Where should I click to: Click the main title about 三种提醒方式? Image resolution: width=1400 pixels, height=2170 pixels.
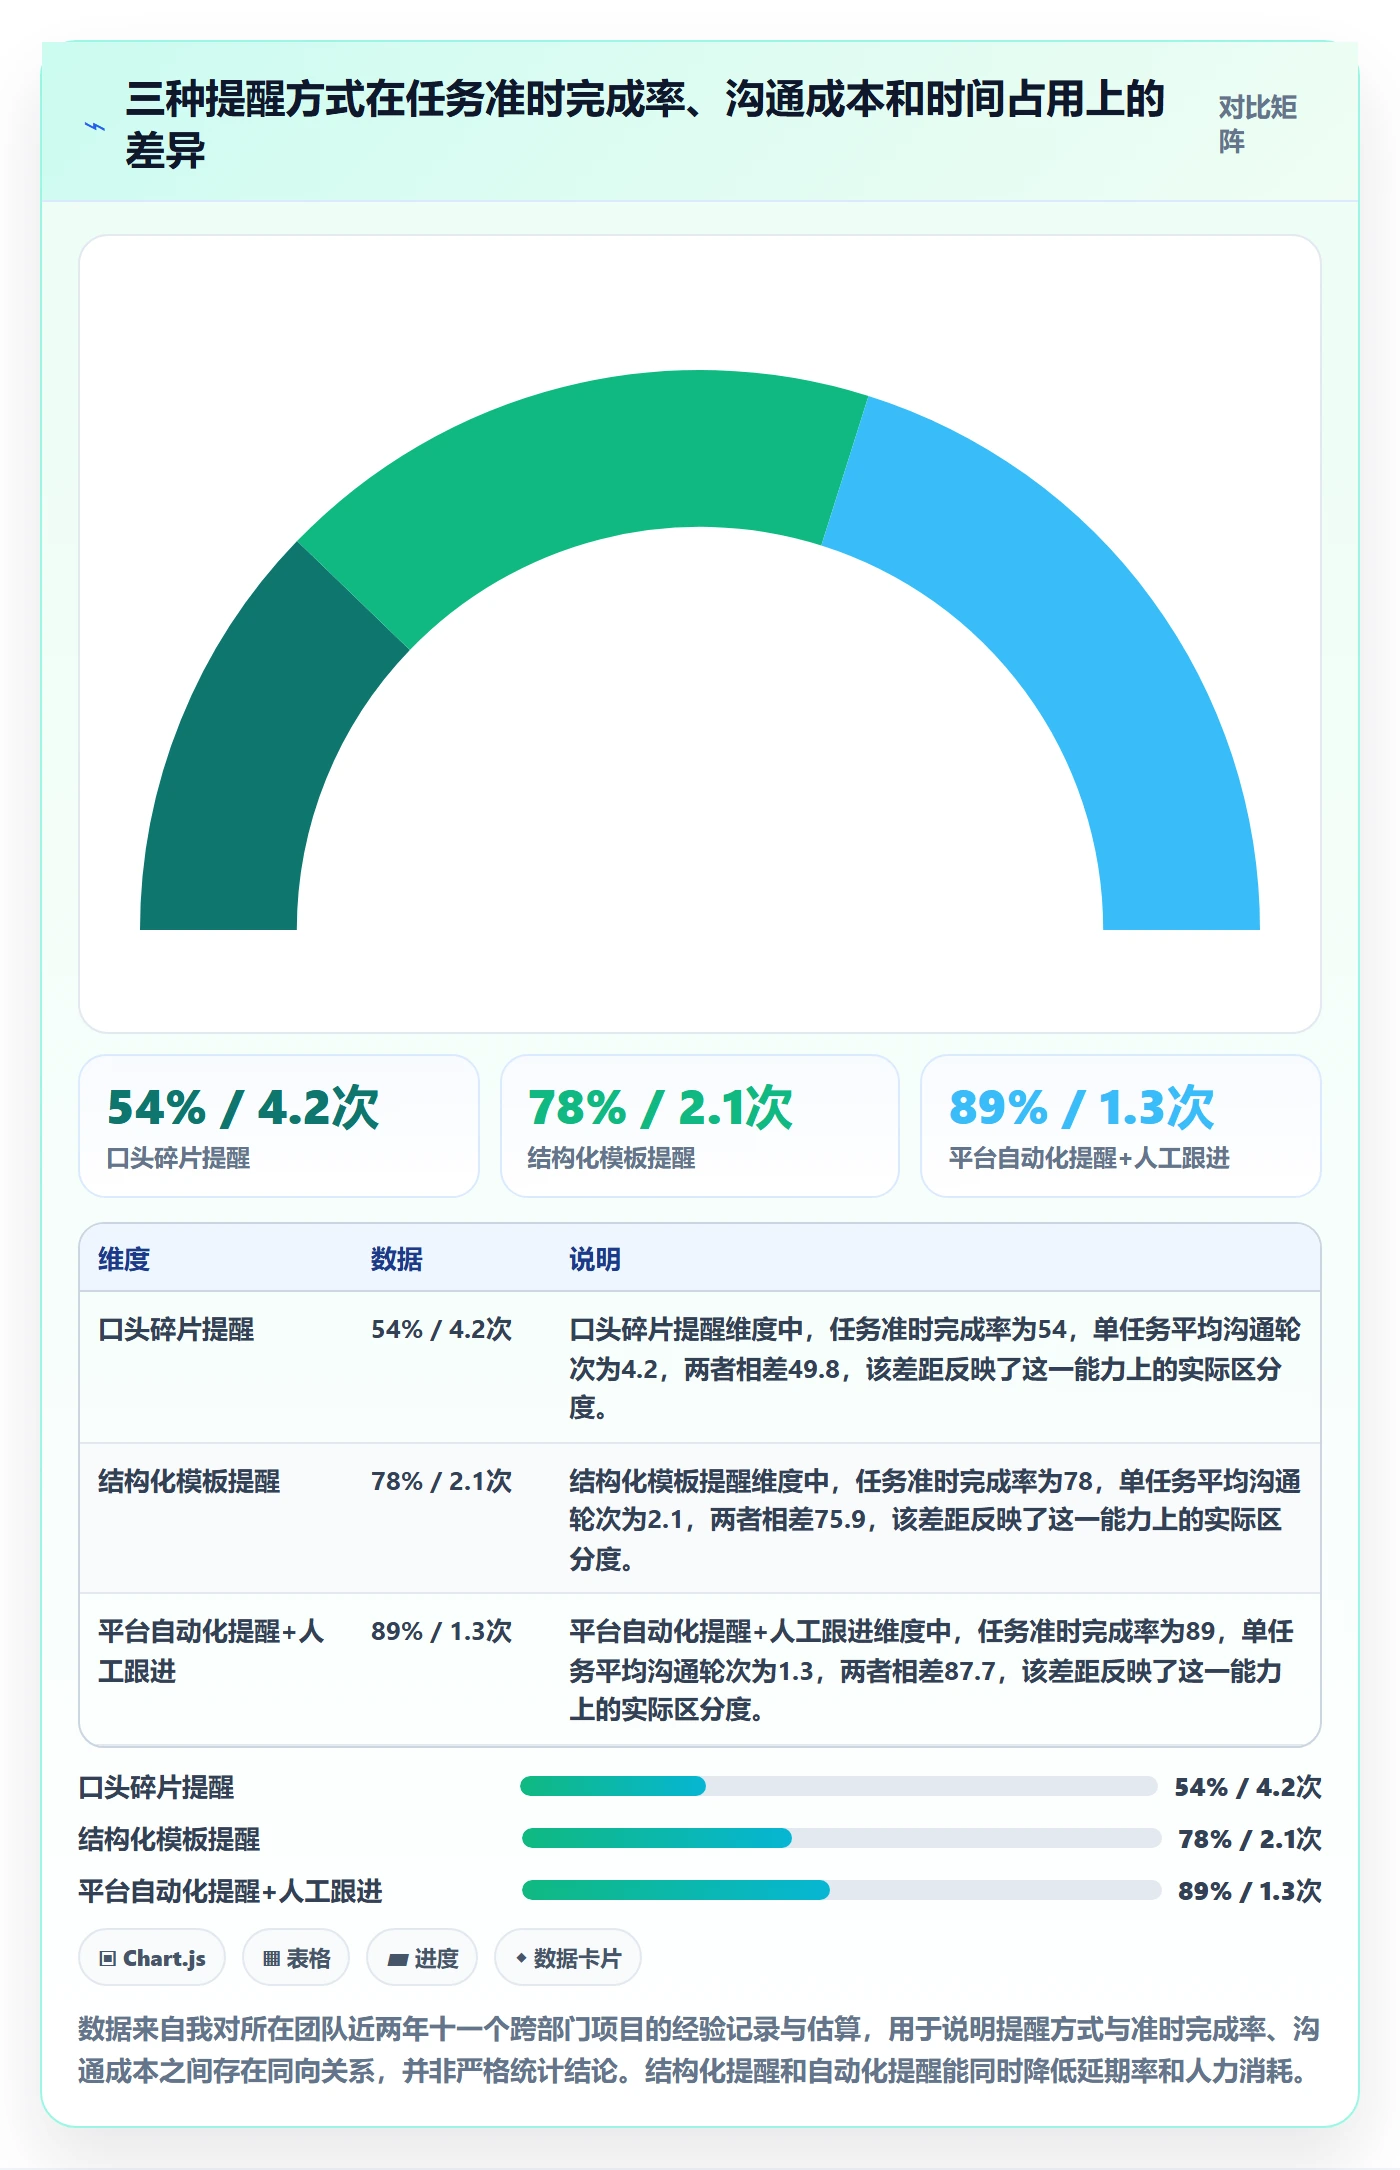pos(645,125)
